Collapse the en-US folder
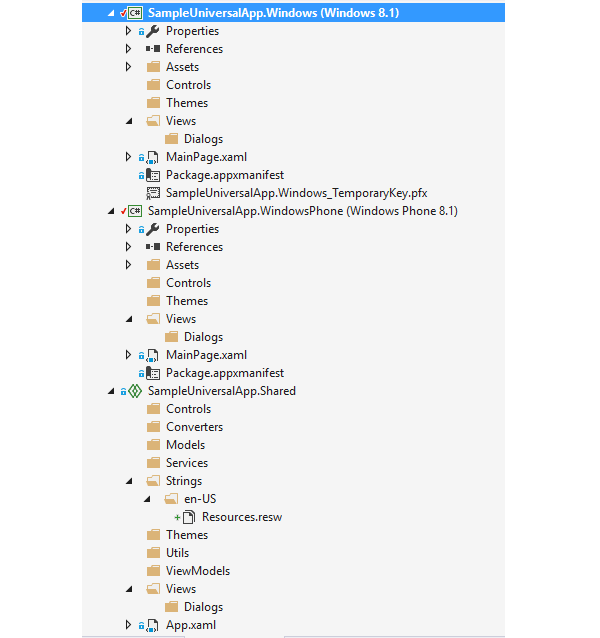The height and width of the screenshot is (638, 600). (x=147, y=499)
